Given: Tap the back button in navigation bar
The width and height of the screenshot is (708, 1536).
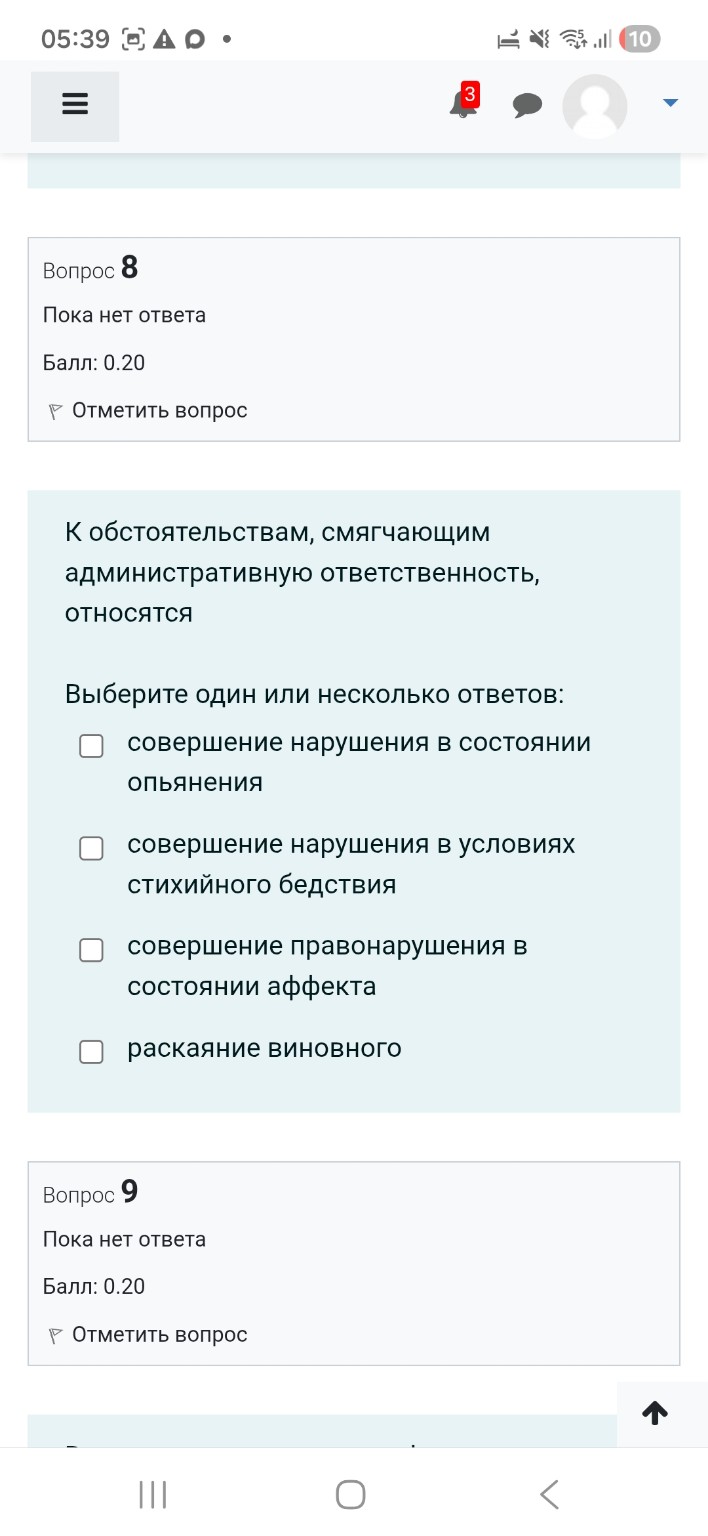Looking at the screenshot, I should pos(548,1494).
